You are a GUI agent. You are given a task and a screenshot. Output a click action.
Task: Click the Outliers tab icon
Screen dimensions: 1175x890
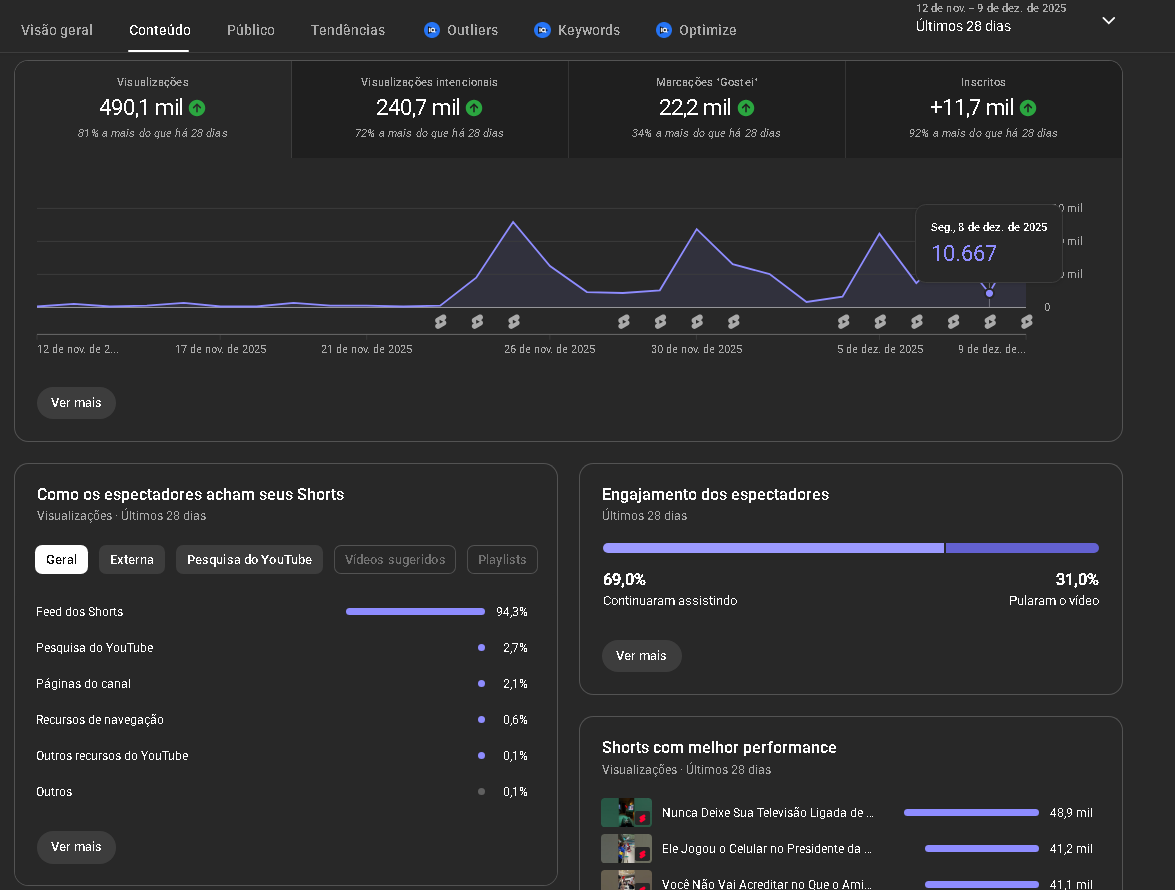pyautogui.click(x=432, y=30)
